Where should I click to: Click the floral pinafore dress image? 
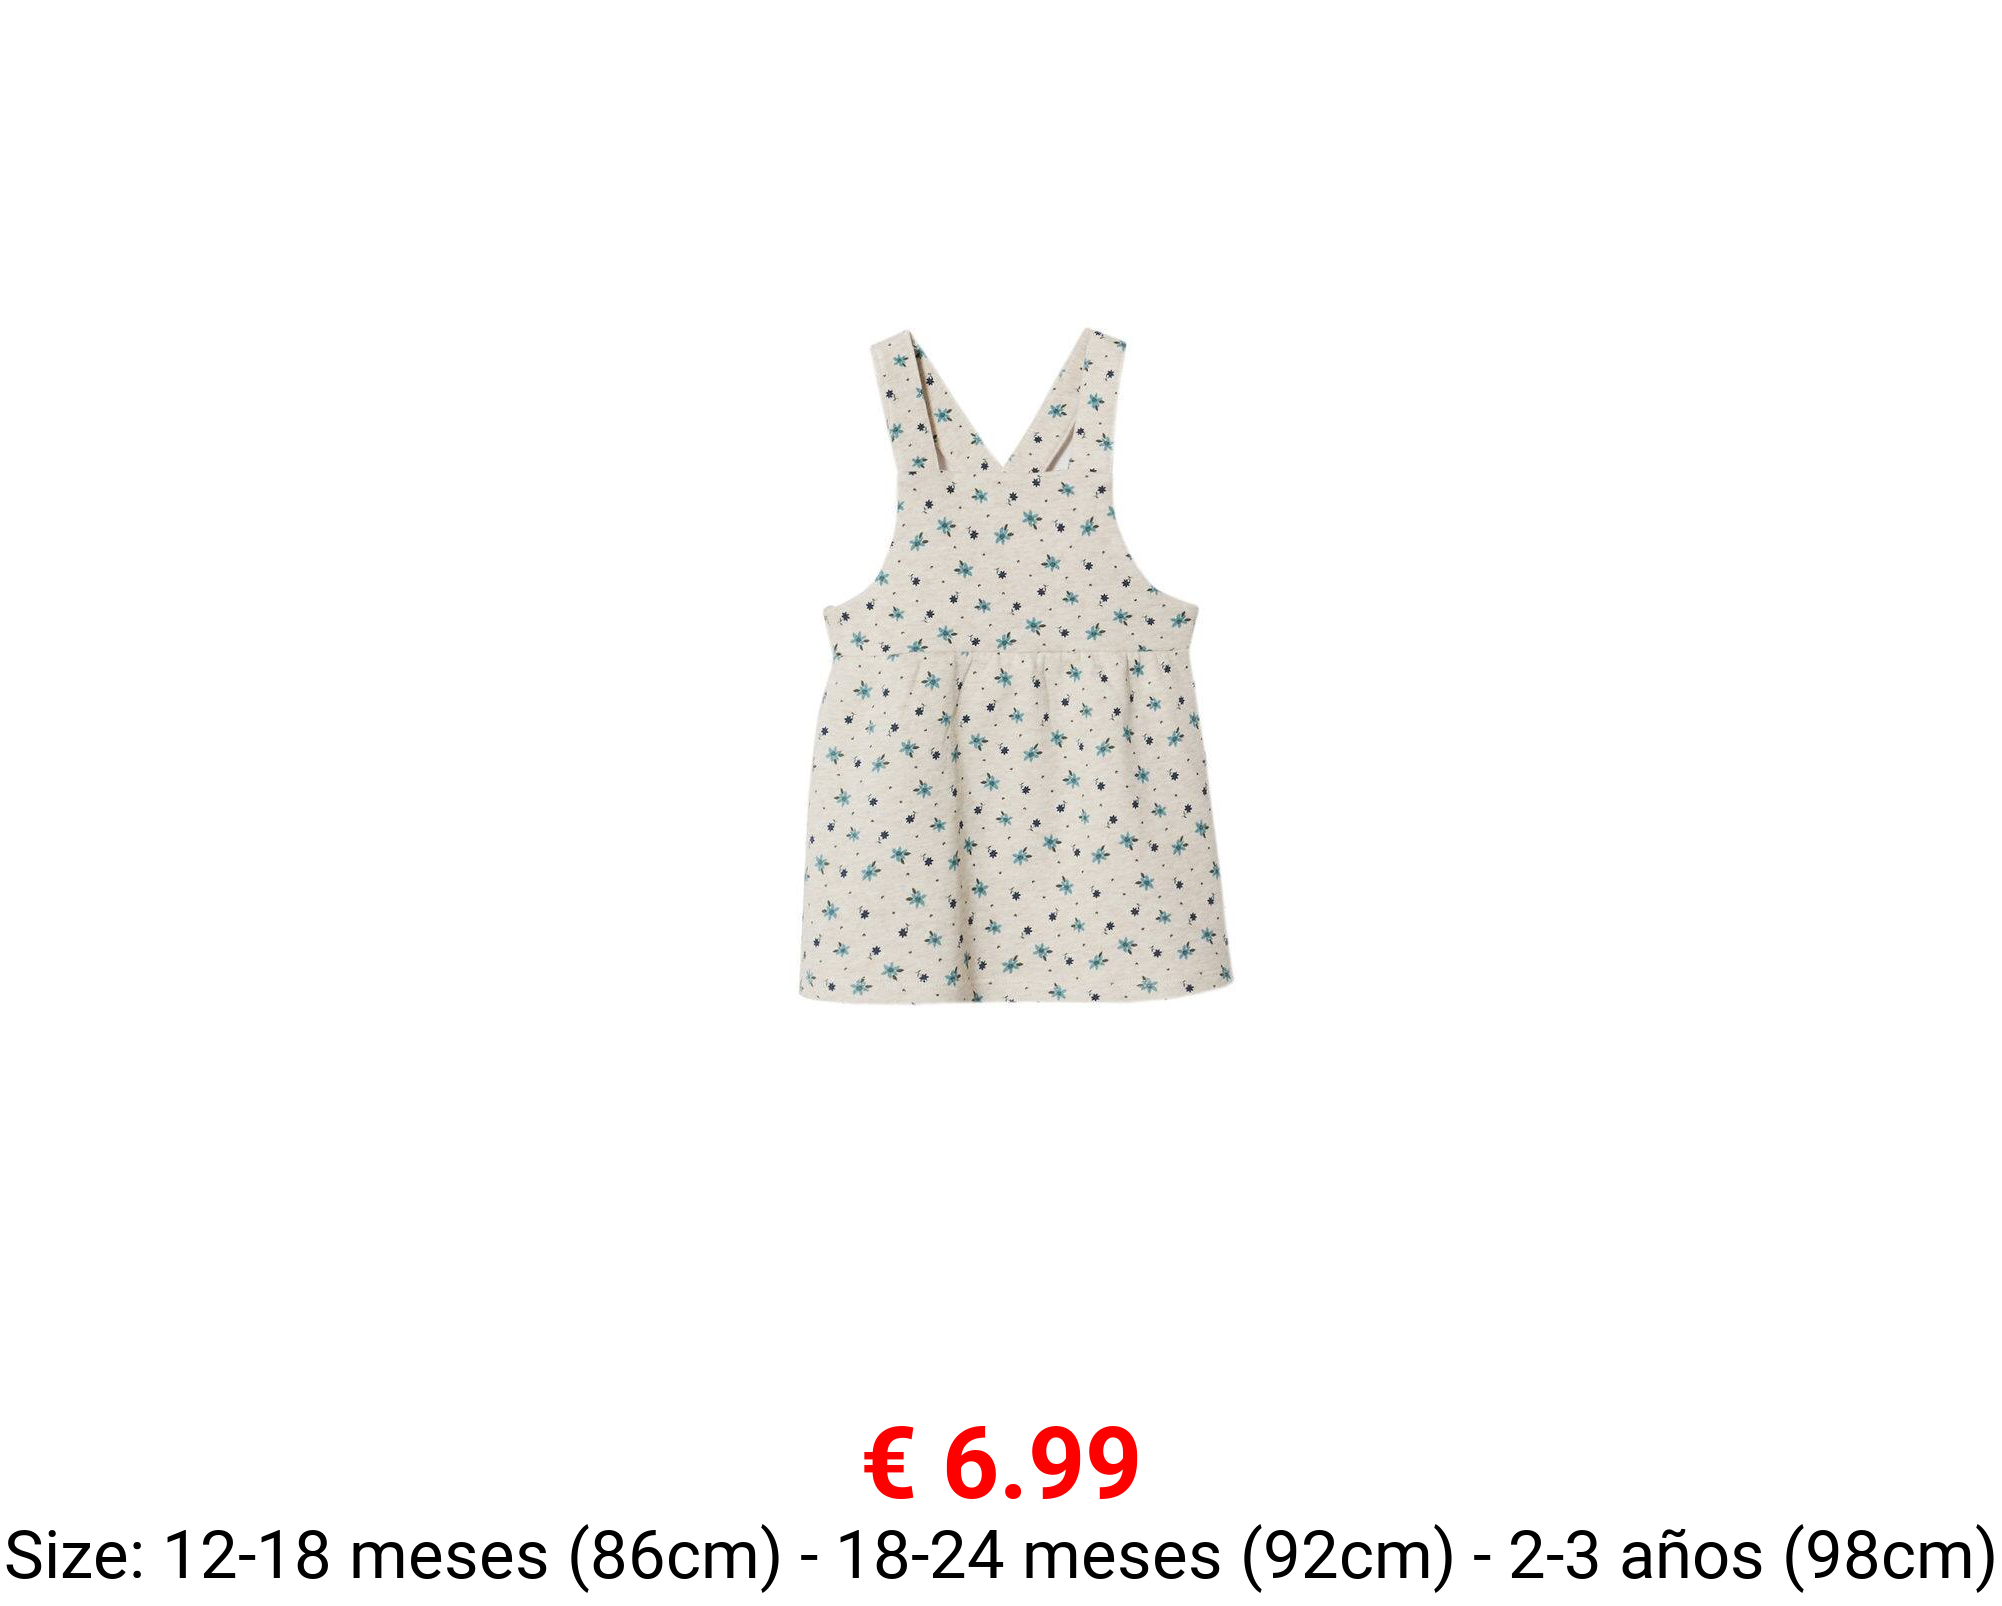(x=1015, y=666)
